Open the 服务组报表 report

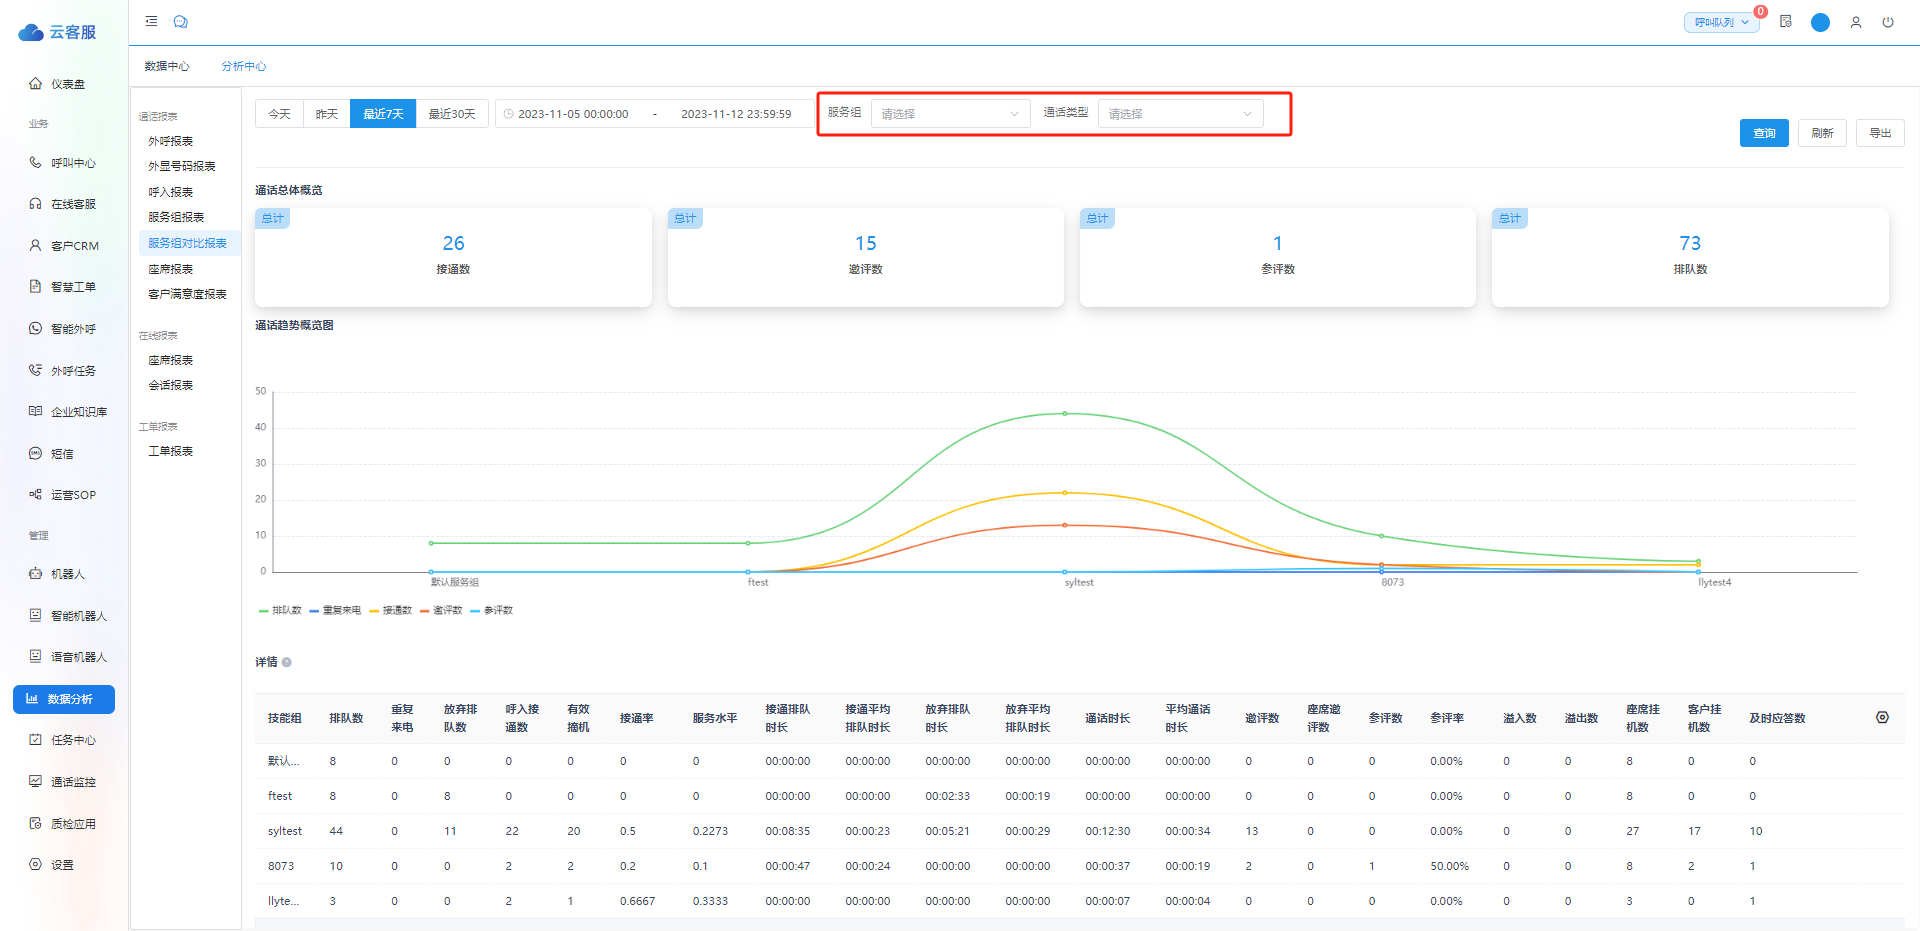[x=176, y=217]
